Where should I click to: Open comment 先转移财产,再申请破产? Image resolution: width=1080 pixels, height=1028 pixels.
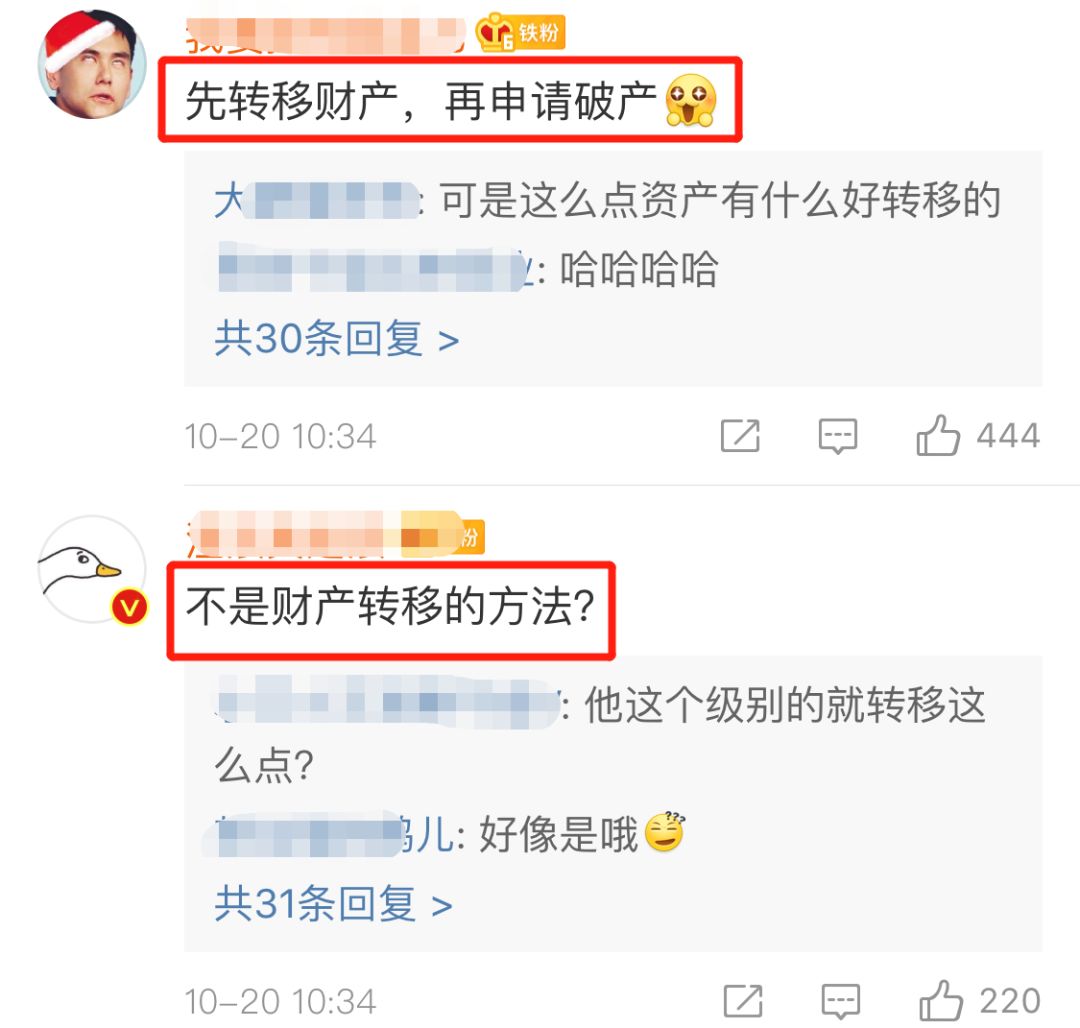[450, 101]
